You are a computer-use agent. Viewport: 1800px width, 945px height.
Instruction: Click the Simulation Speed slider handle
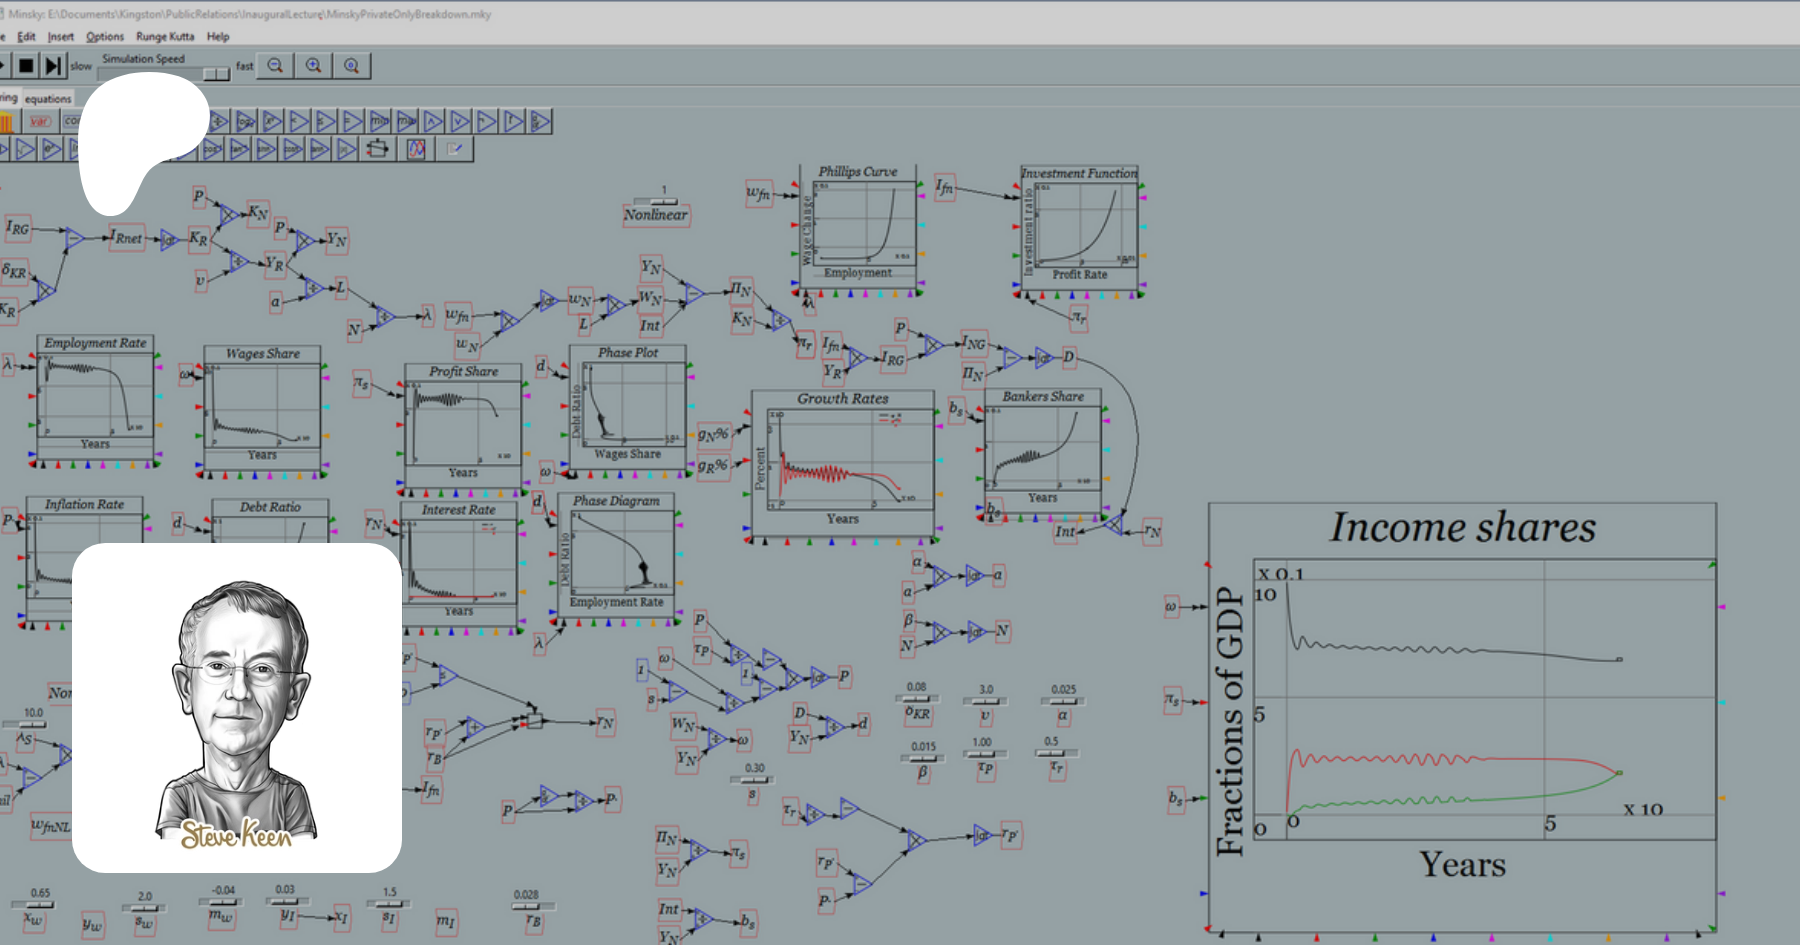(x=216, y=74)
